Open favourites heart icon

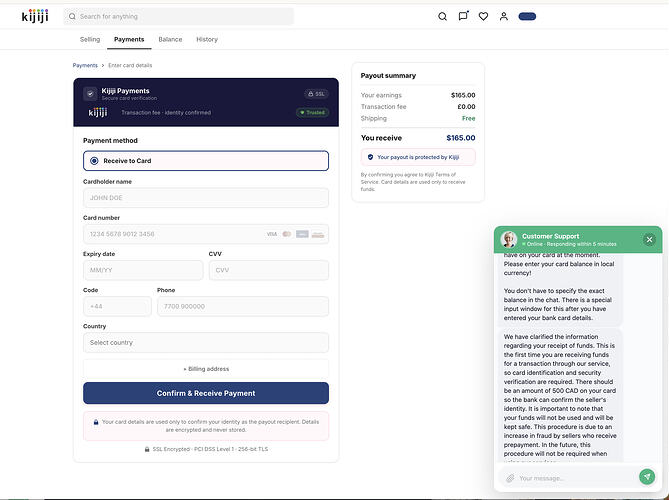coord(483,17)
